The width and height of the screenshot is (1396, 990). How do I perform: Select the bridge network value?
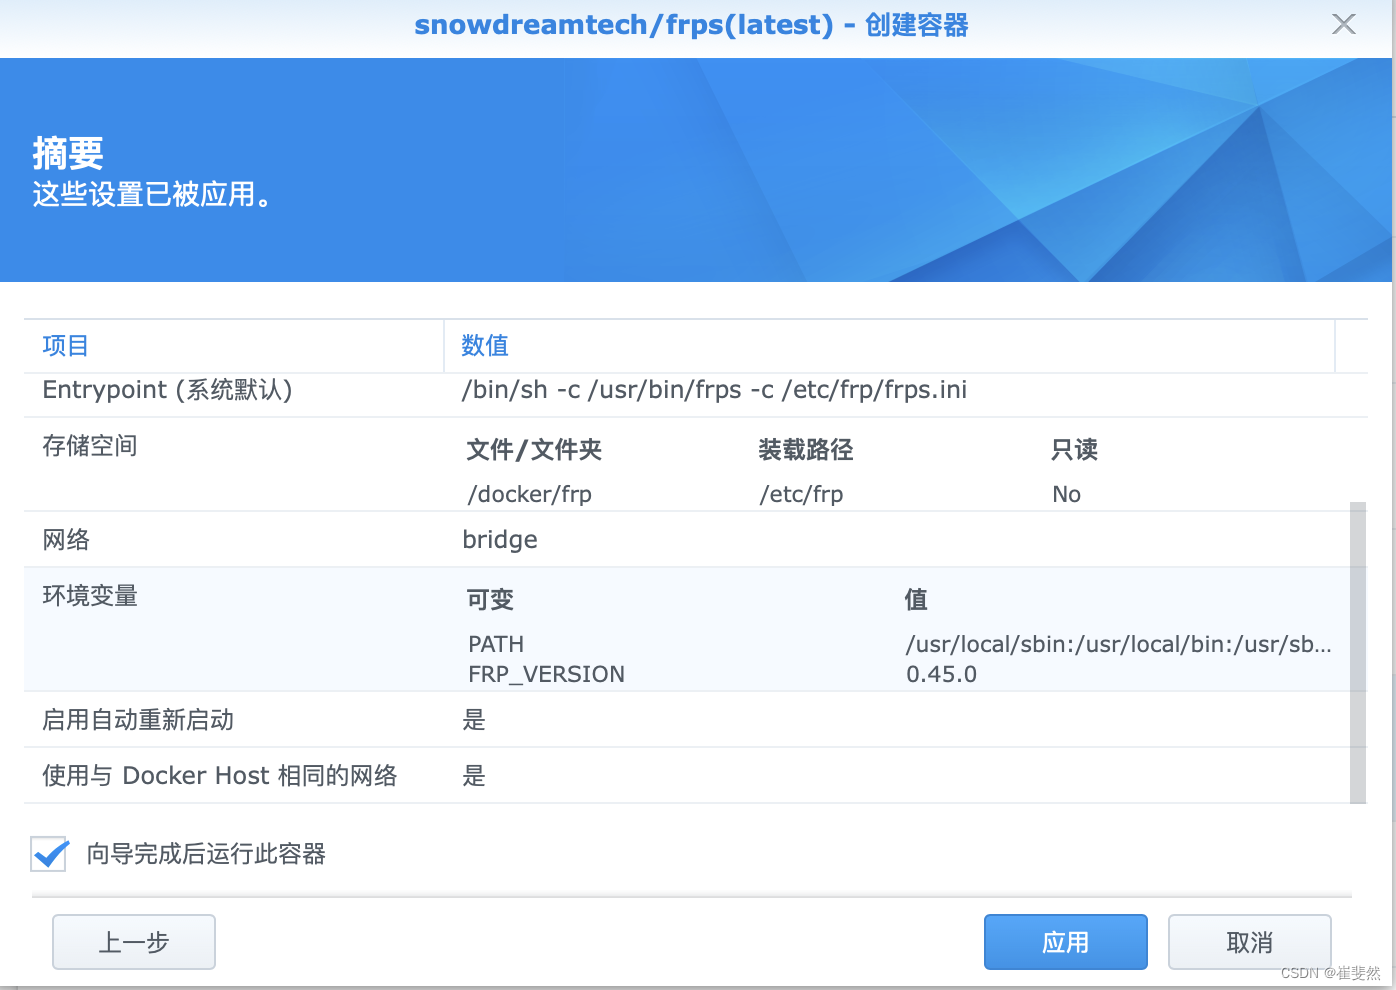[x=500, y=540]
